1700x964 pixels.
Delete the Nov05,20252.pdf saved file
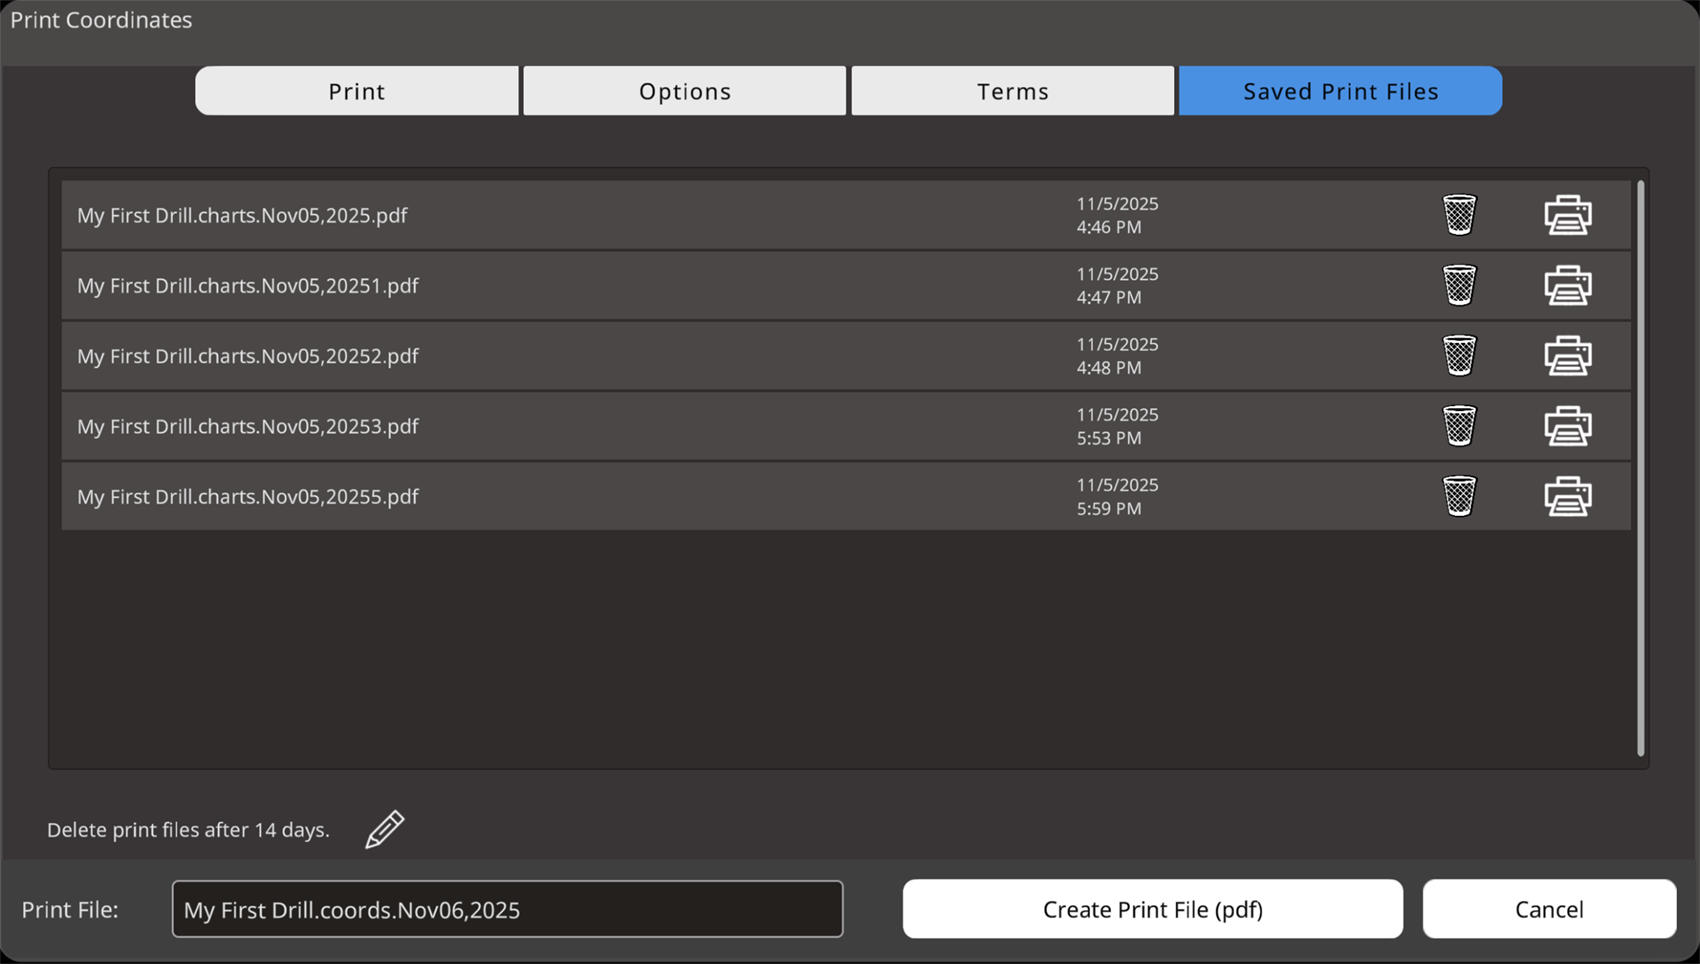pyautogui.click(x=1459, y=355)
